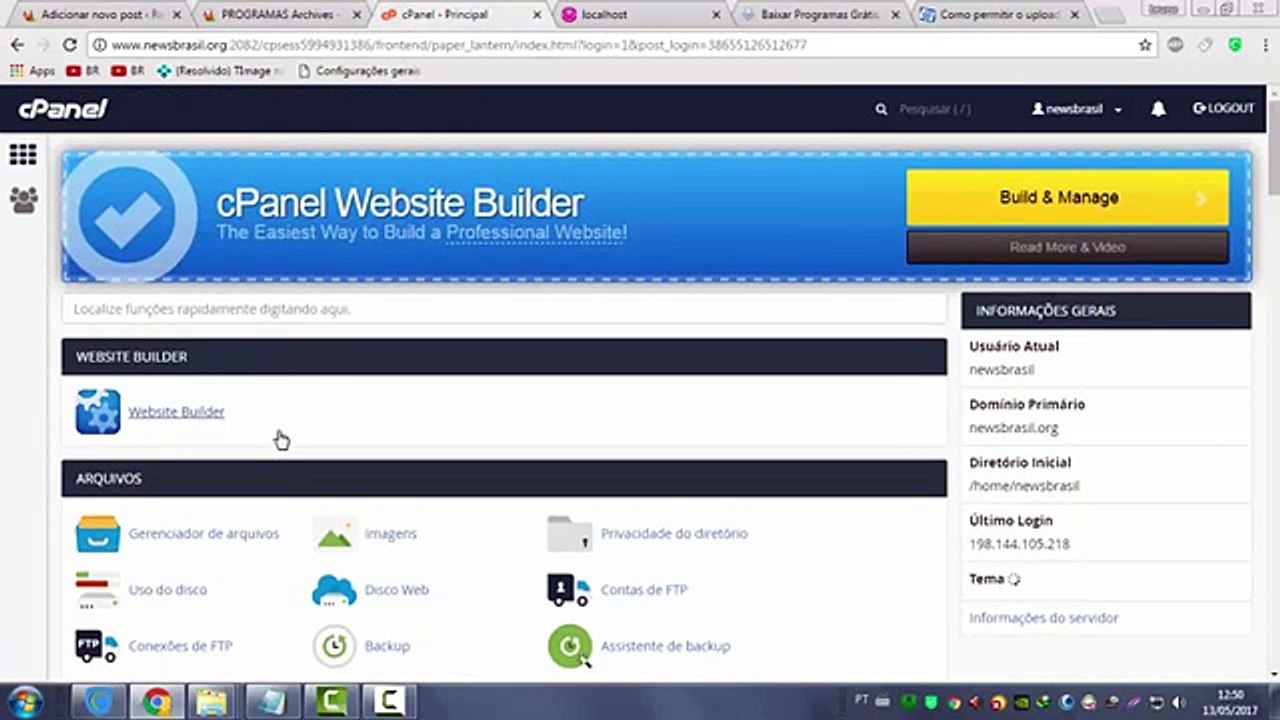Screen dimensions: 1280x720
Task: Click the cPanel logo
Action: 63,109
